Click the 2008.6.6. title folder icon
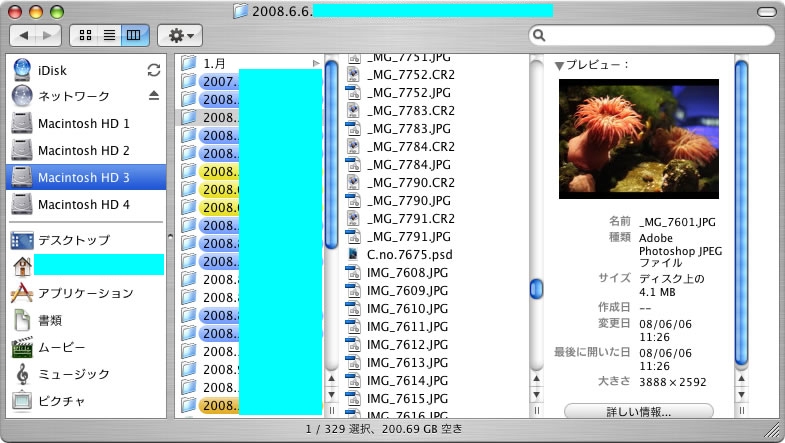 point(241,11)
